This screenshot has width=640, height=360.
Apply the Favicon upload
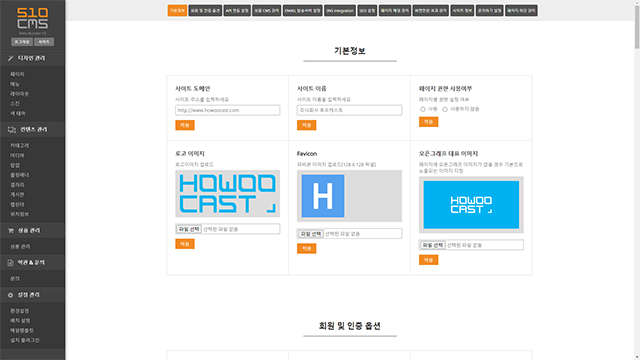click(x=307, y=249)
